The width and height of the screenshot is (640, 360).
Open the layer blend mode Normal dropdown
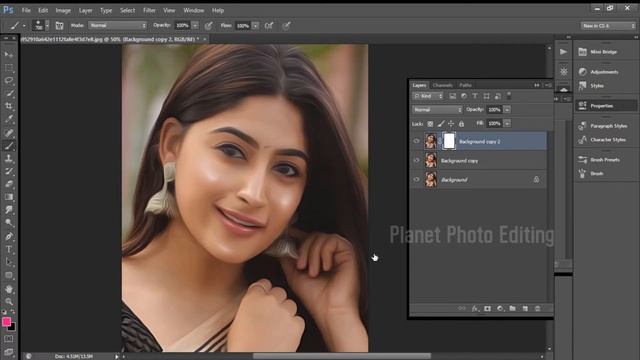pyautogui.click(x=437, y=110)
